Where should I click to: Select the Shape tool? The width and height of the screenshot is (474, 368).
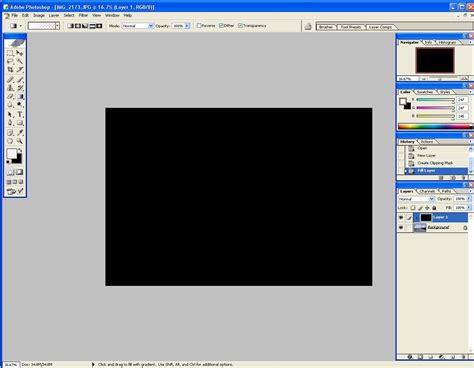click(x=20, y=123)
